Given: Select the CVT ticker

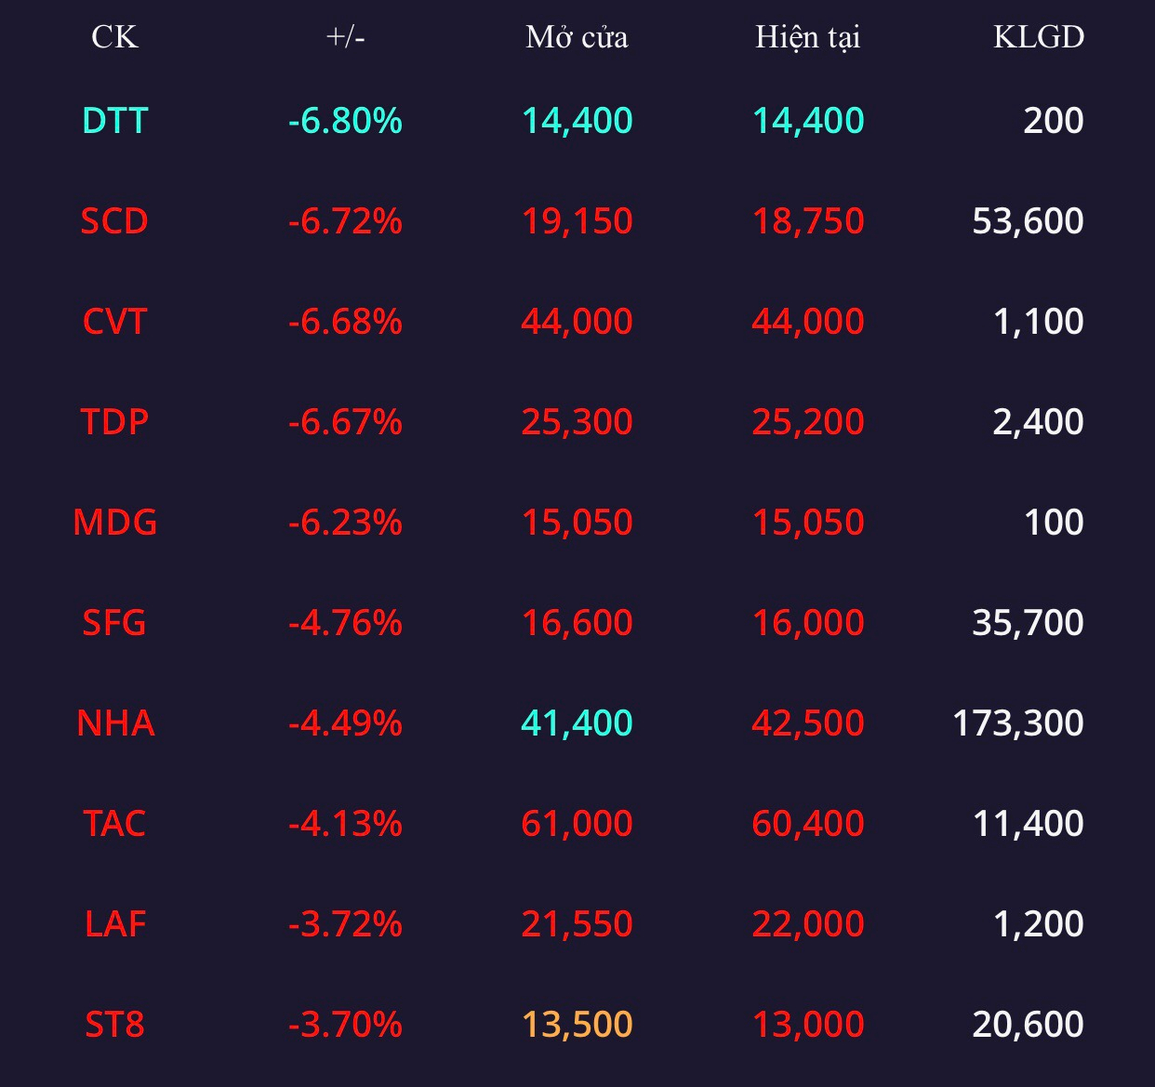Looking at the screenshot, I should coord(115,321).
